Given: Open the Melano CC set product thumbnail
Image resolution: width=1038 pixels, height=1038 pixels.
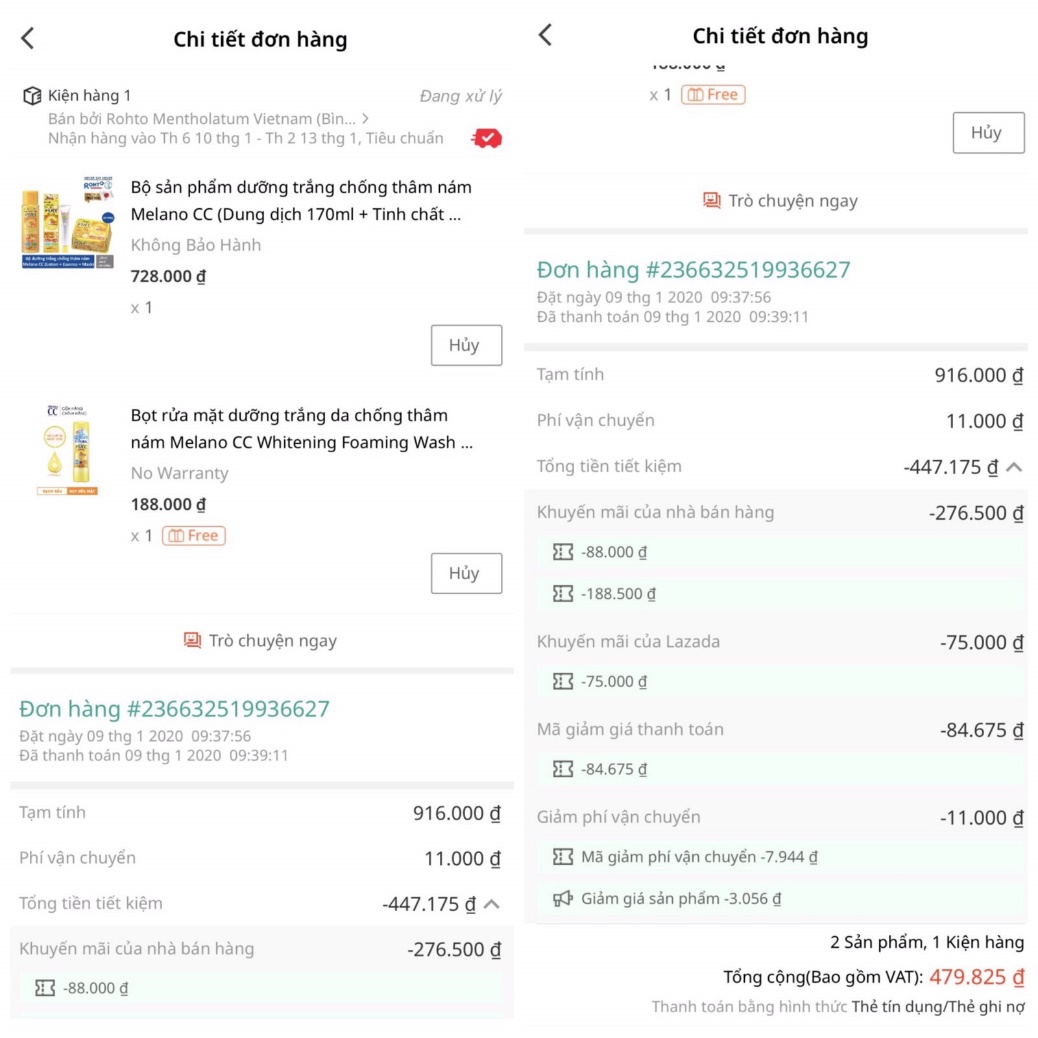Looking at the screenshot, I should pyautogui.click(x=67, y=221).
